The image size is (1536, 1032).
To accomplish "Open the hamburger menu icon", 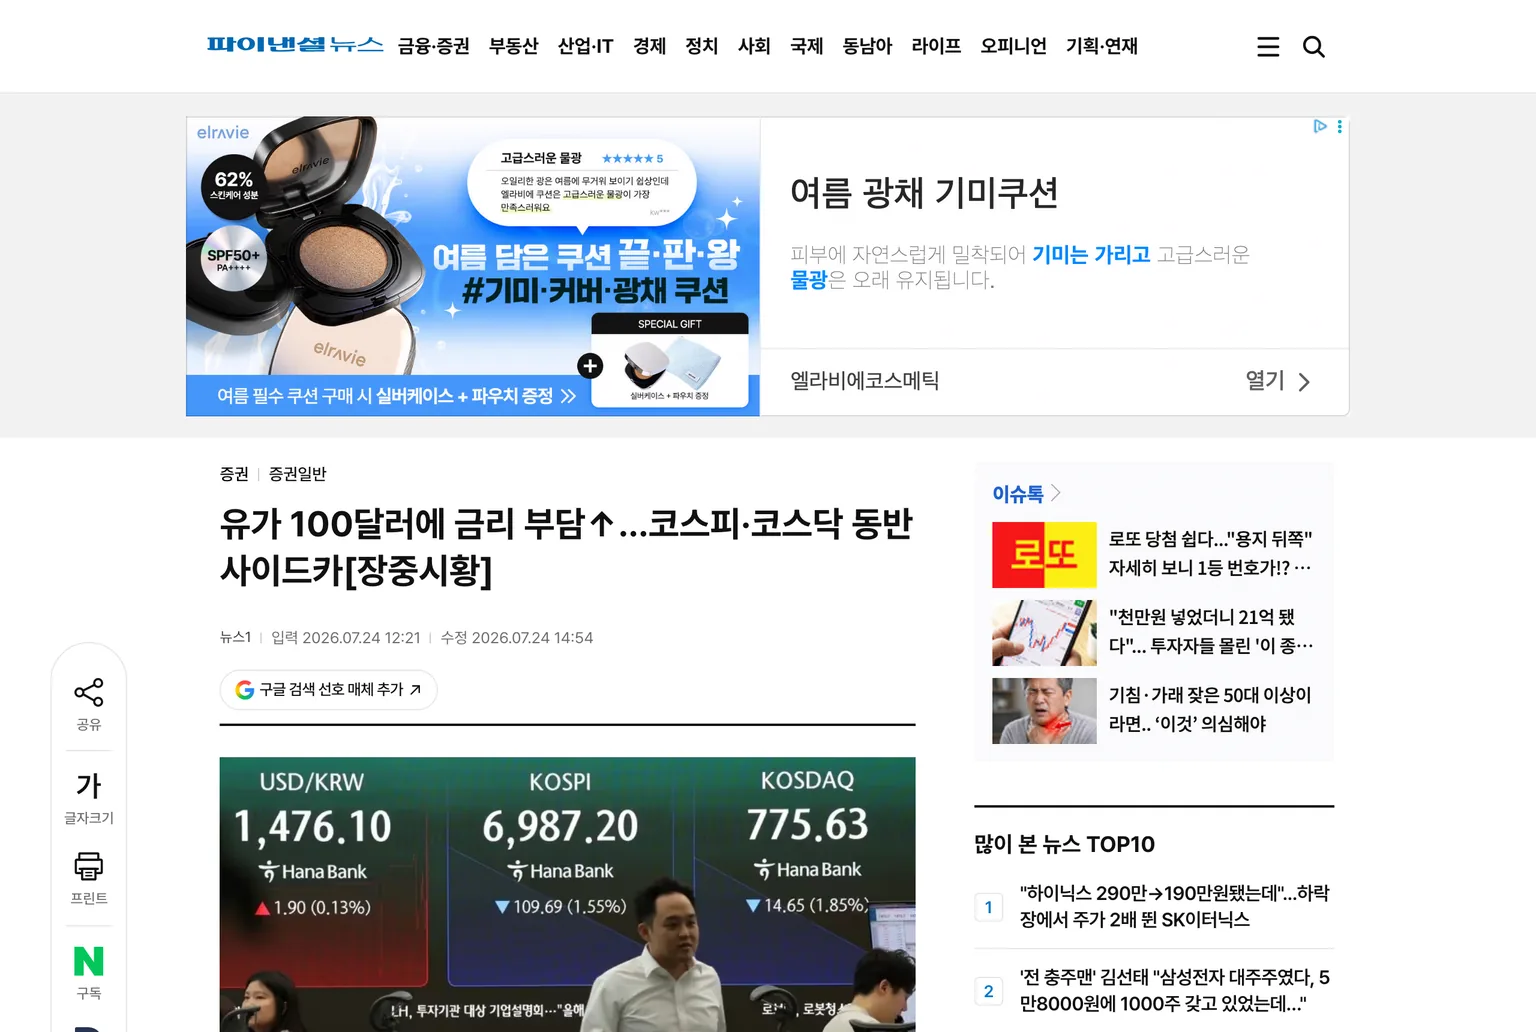I will pos(1268,47).
